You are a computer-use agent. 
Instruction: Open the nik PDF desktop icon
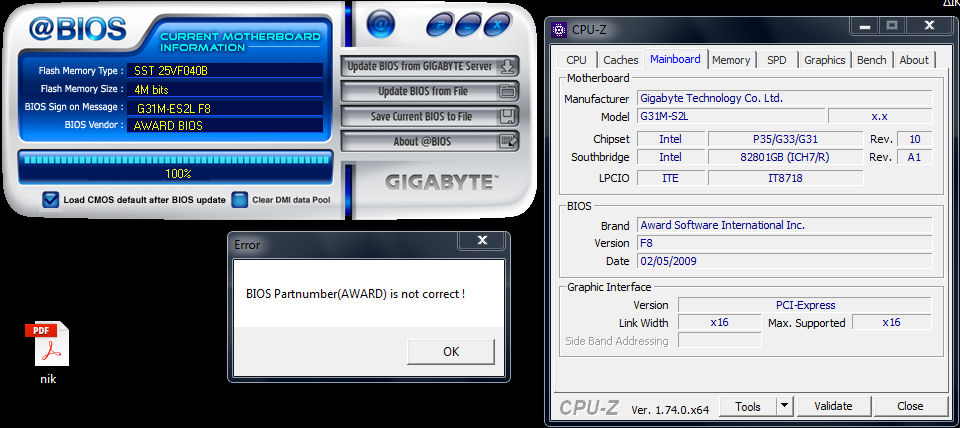pos(48,353)
